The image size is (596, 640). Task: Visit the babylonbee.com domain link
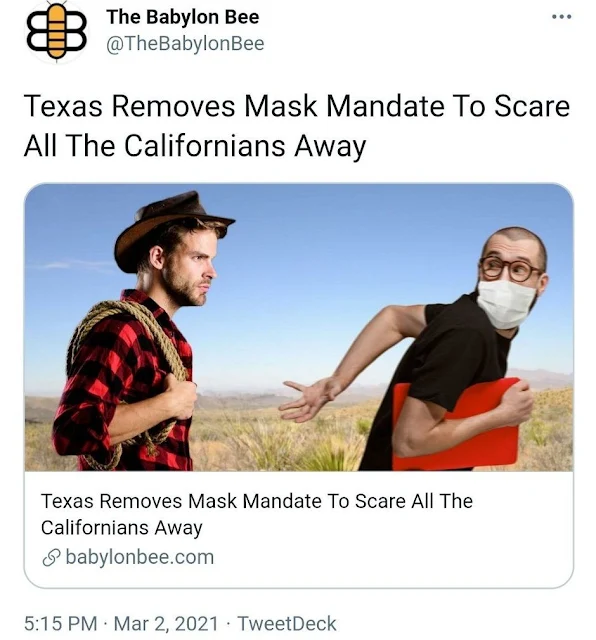pos(140,558)
